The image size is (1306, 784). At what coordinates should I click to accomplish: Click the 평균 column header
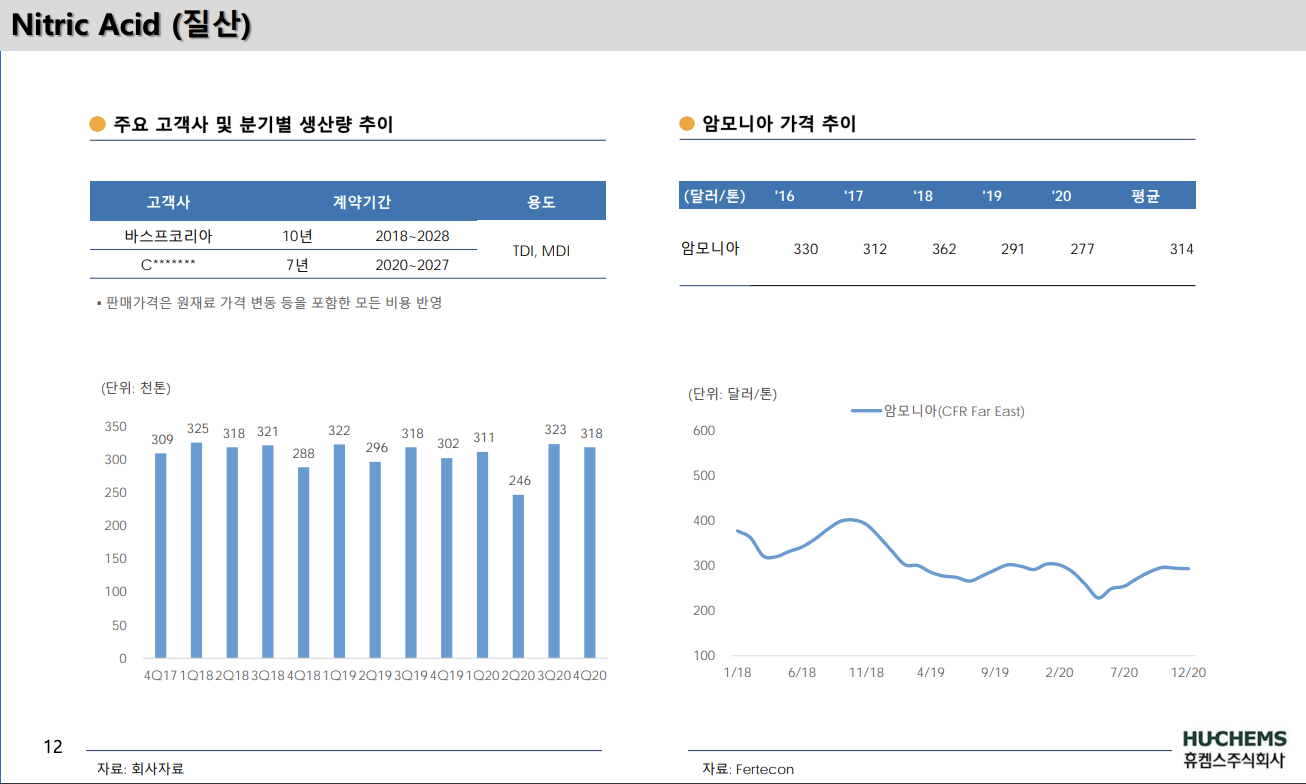[1145, 196]
